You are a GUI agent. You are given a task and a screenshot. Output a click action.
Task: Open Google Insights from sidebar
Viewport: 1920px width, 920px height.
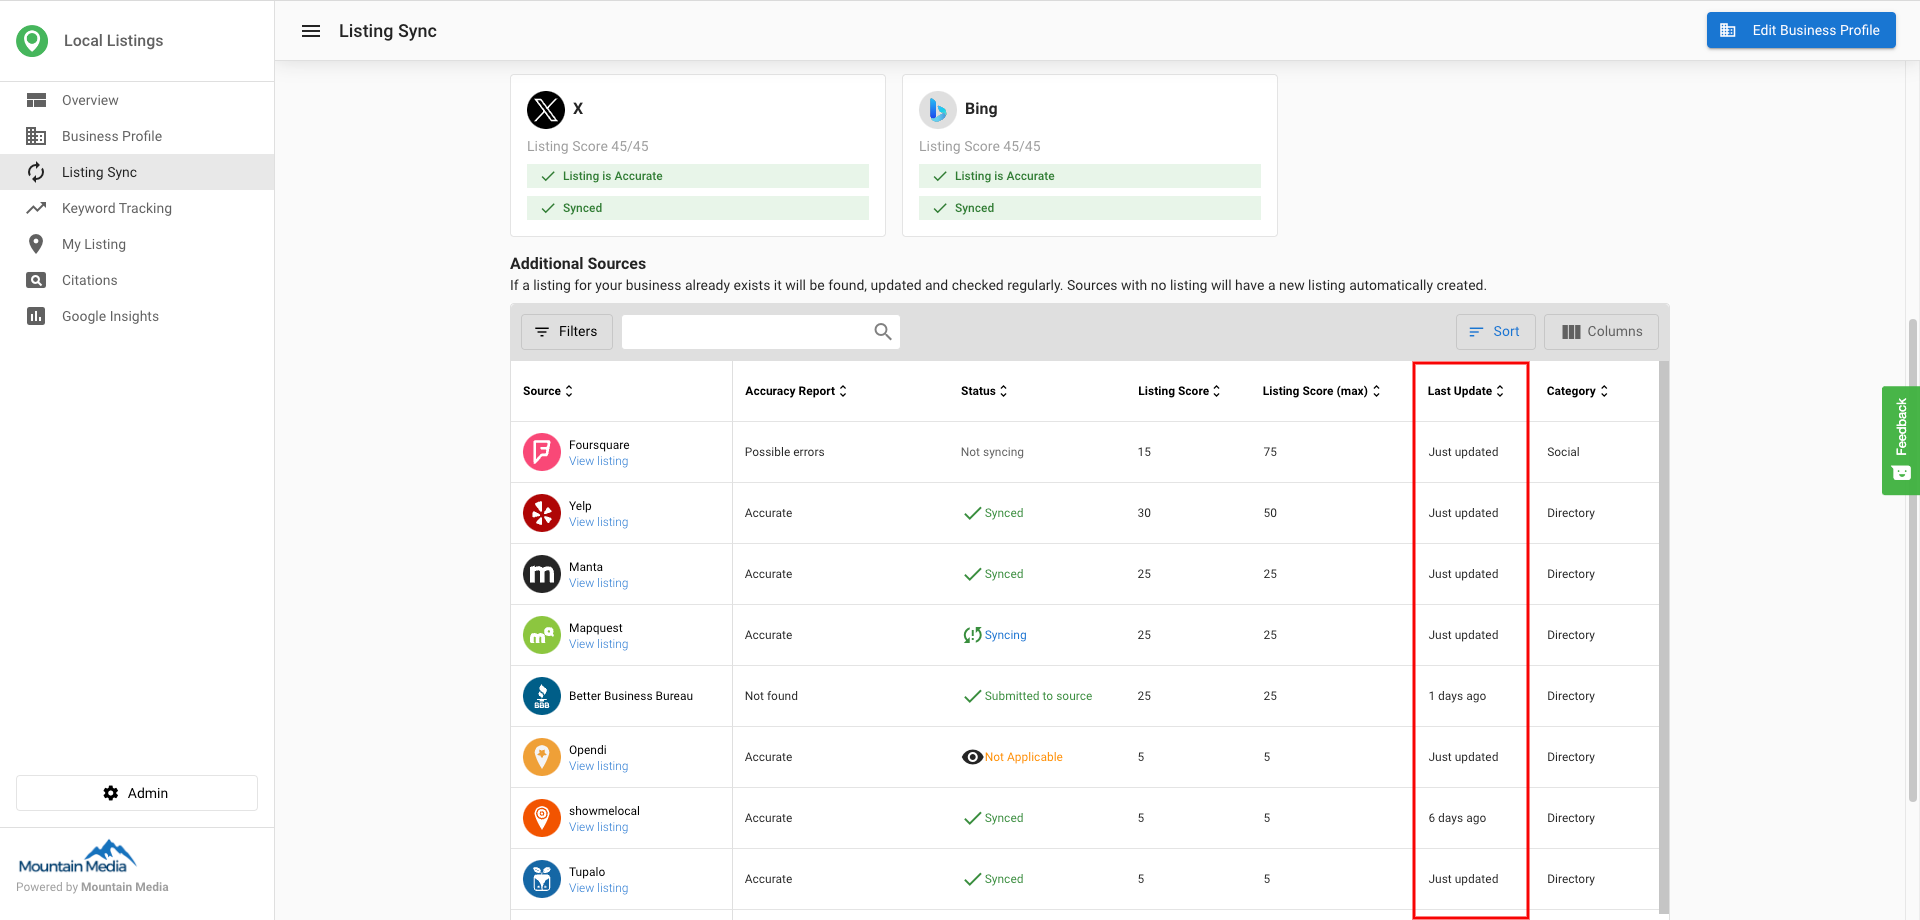coord(110,316)
